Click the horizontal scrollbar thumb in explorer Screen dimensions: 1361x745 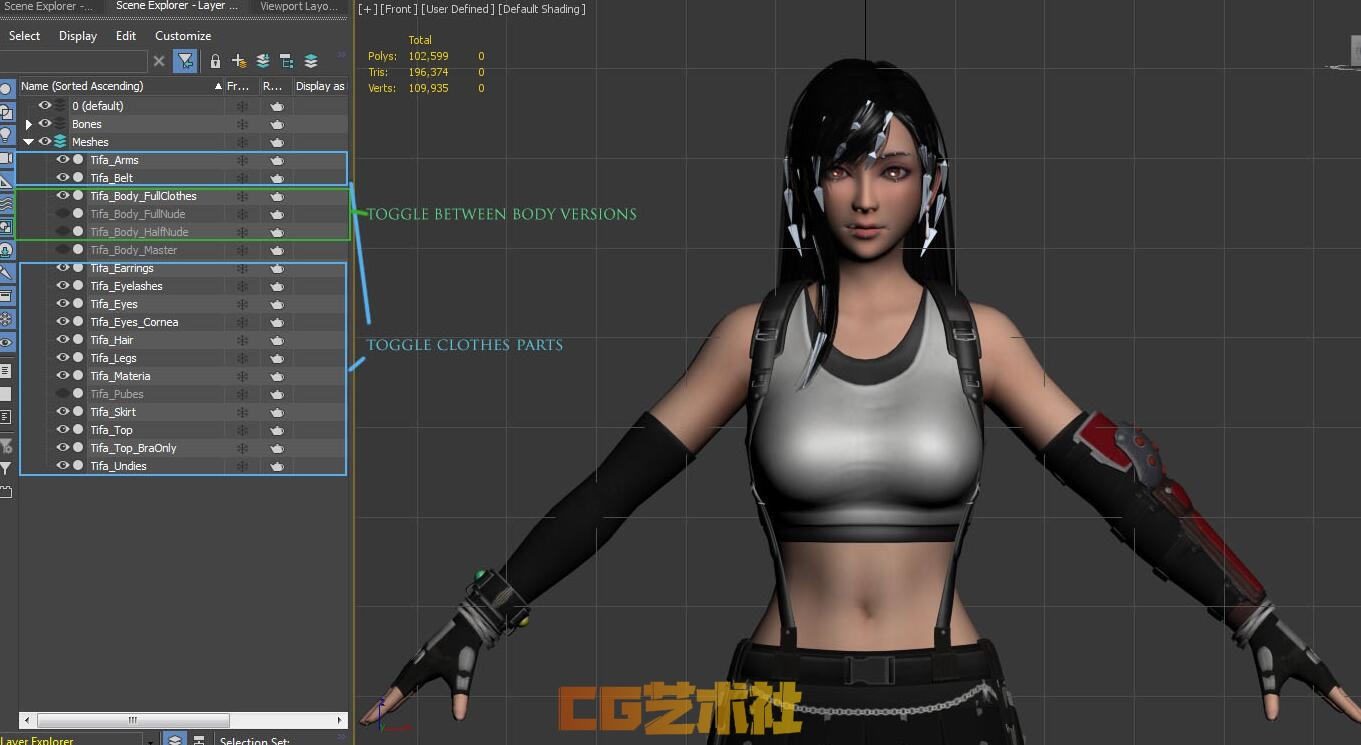point(134,720)
